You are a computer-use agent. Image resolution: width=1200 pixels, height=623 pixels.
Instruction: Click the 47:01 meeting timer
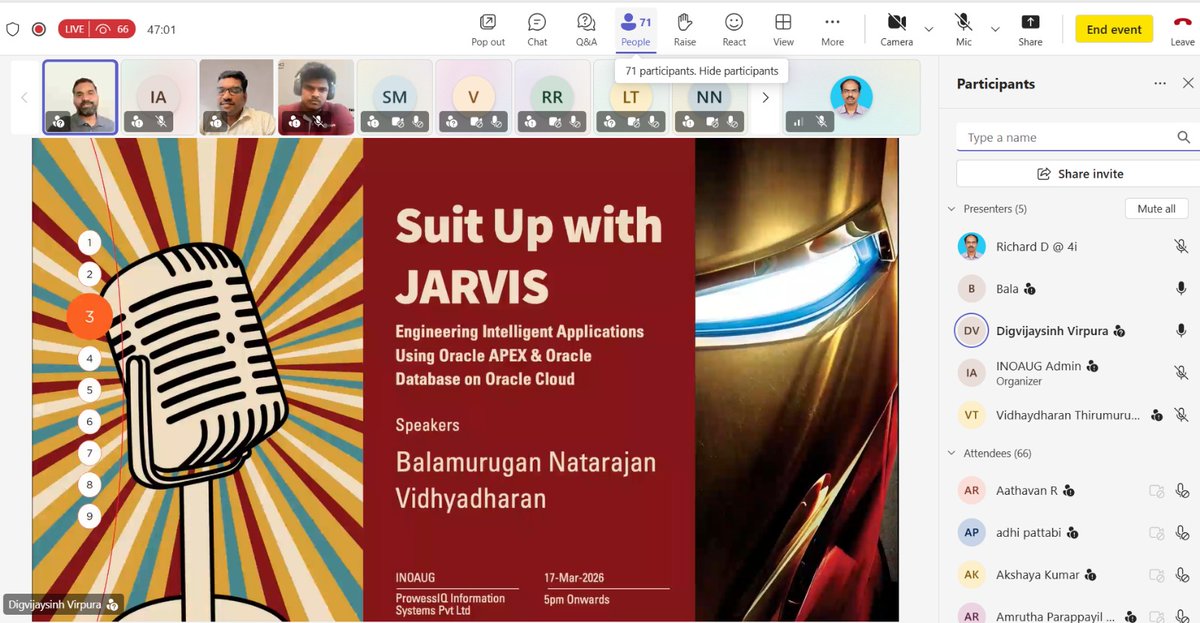(x=161, y=29)
